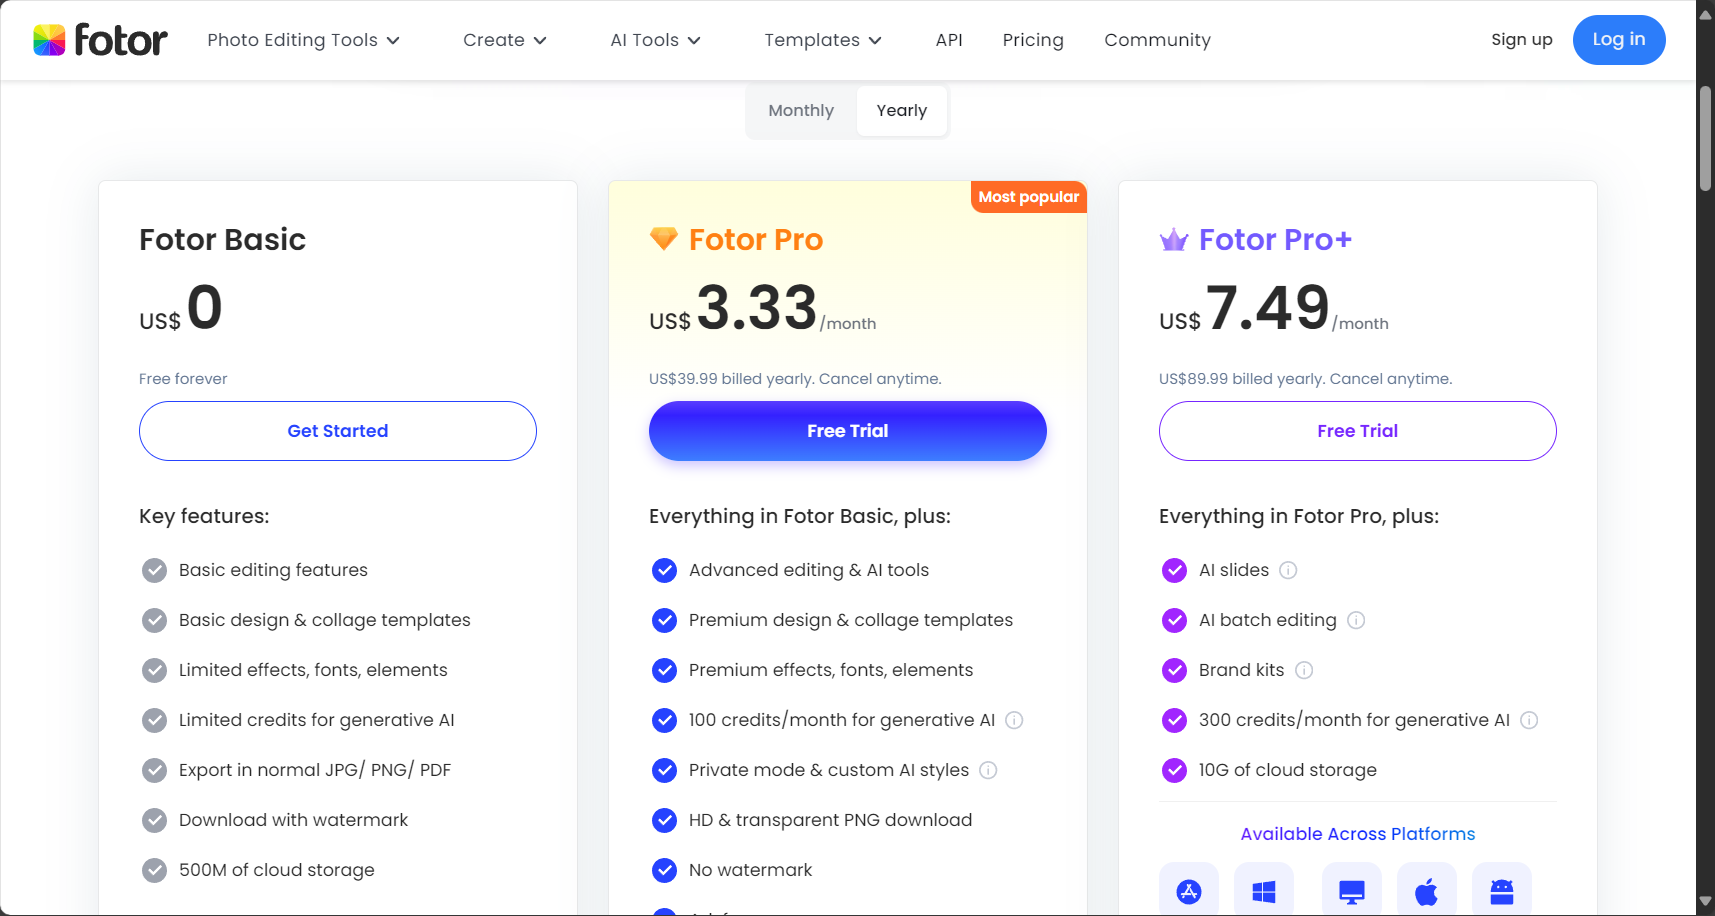The width and height of the screenshot is (1715, 916).
Task: Click the scrollbar down arrow
Action: coord(1705,901)
